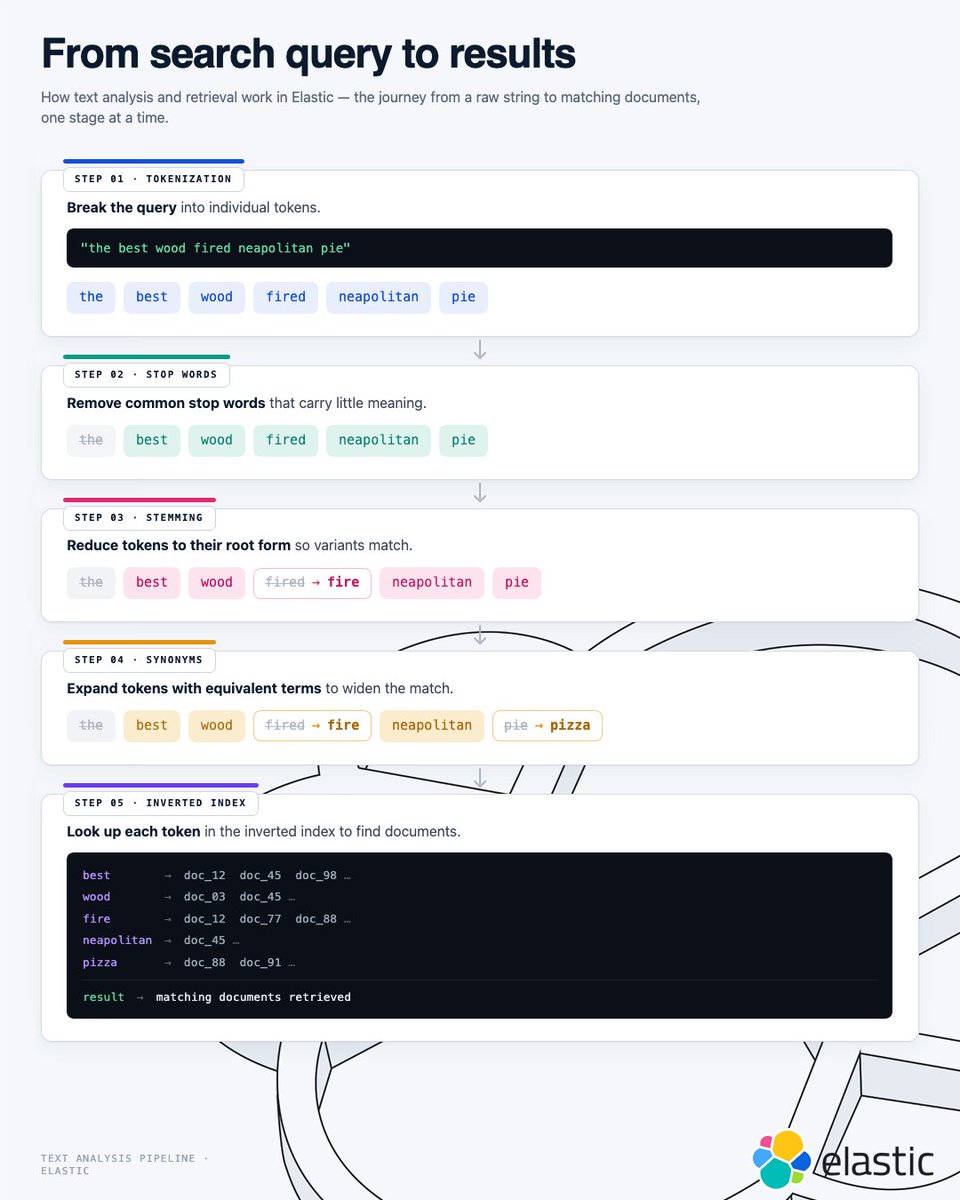Click "doc_03" in the wood index row

205,898
